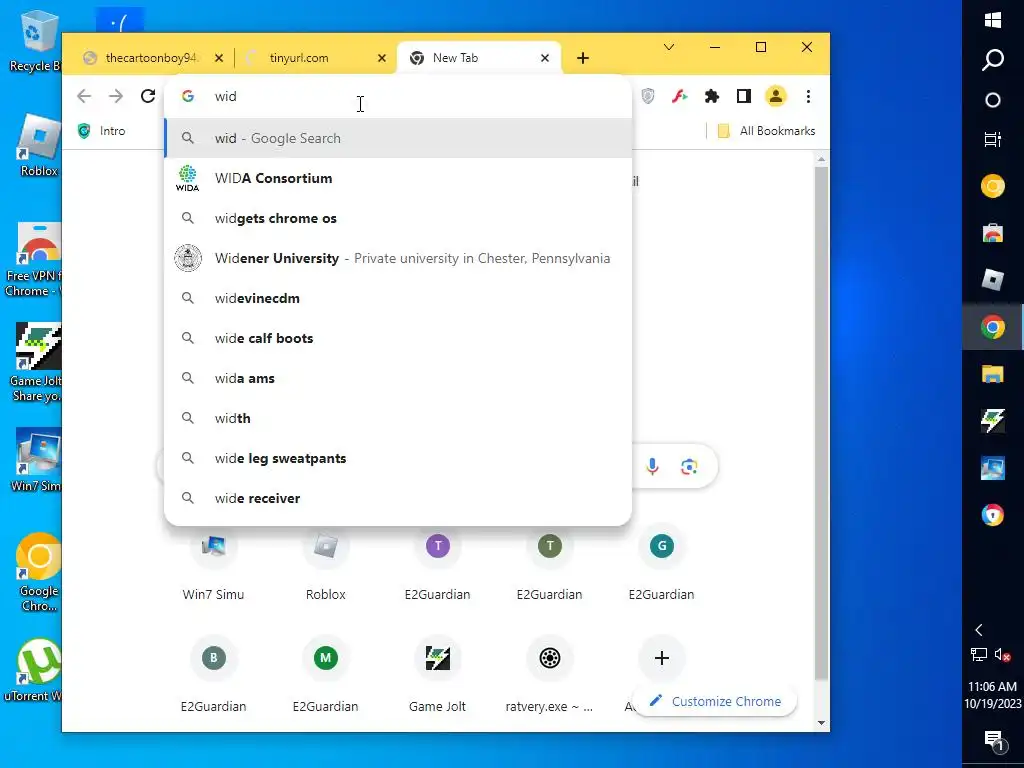Toggle Chrome side panel
Screen dimensions: 1024x768
(x=743, y=96)
